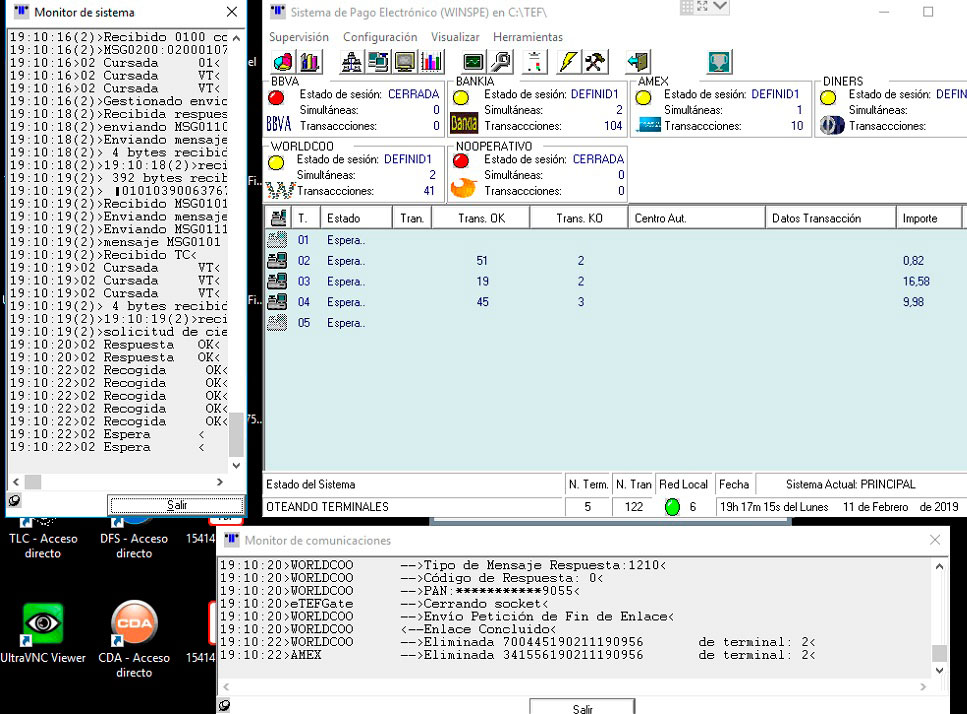Open the single monitor screen toolbar icon
The image size is (967, 714).
(x=405, y=62)
